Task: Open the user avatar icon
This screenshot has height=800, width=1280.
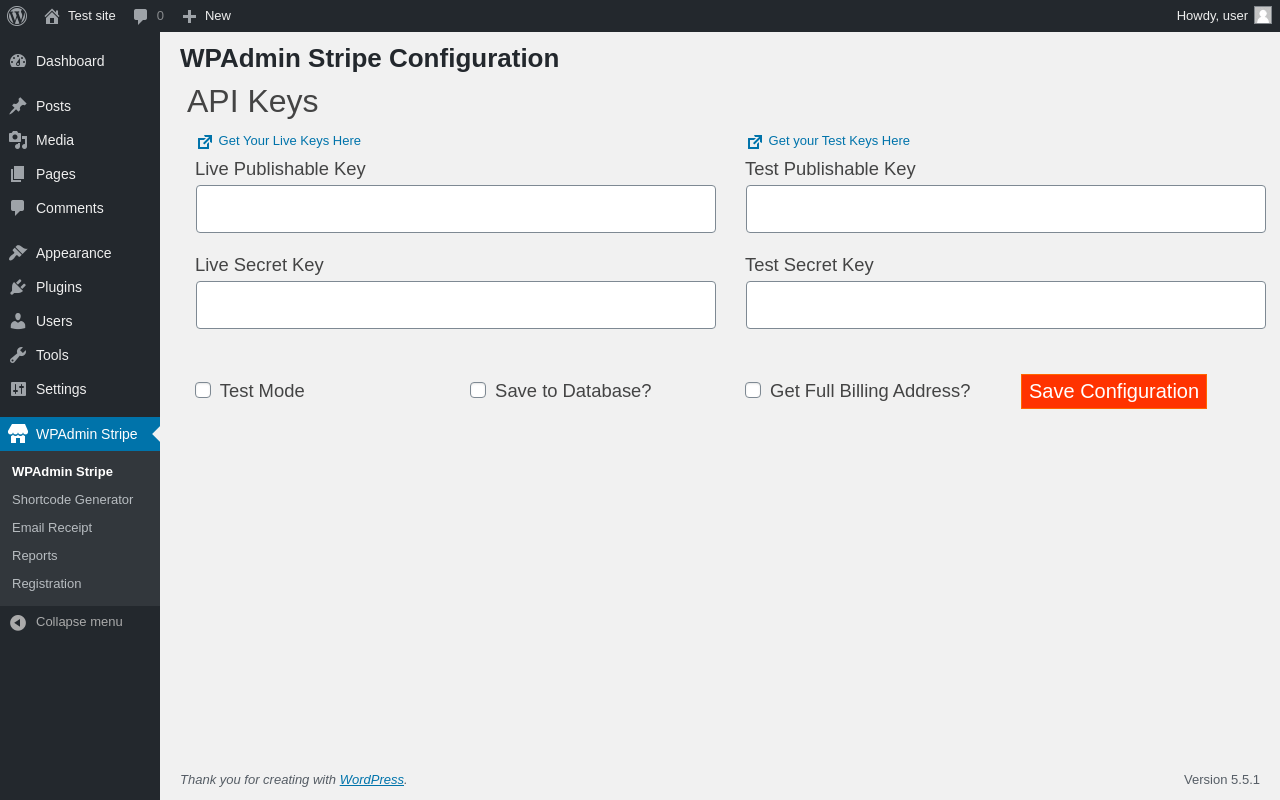Action: pos(1263,15)
